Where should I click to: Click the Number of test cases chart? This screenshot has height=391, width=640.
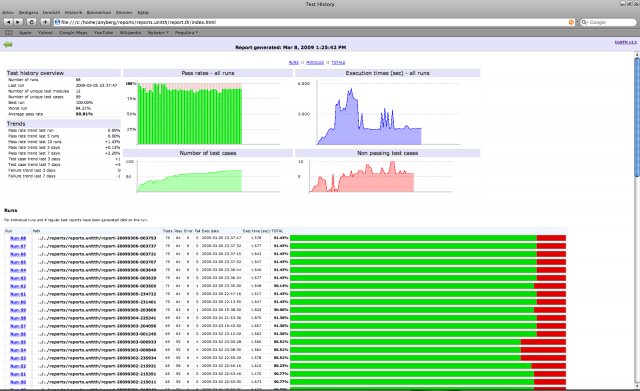coord(208,176)
